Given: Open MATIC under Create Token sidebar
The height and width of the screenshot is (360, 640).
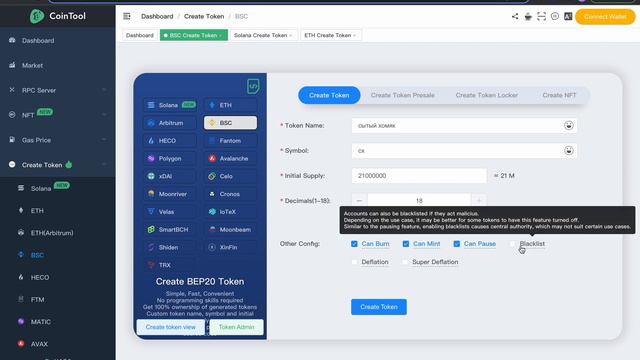Looking at the screenshot, I should [x=58, y=322].
